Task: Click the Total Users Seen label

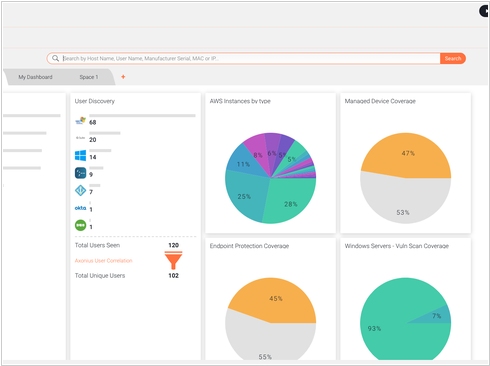Action: tap(97, 245)
